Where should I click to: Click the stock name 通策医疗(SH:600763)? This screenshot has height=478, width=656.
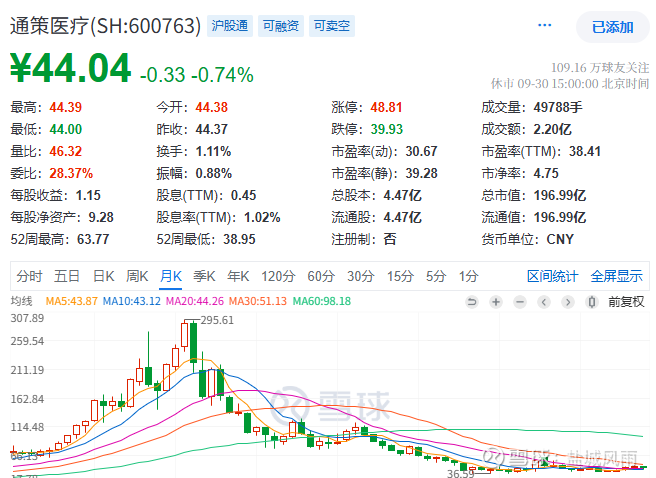click(105, 26)
